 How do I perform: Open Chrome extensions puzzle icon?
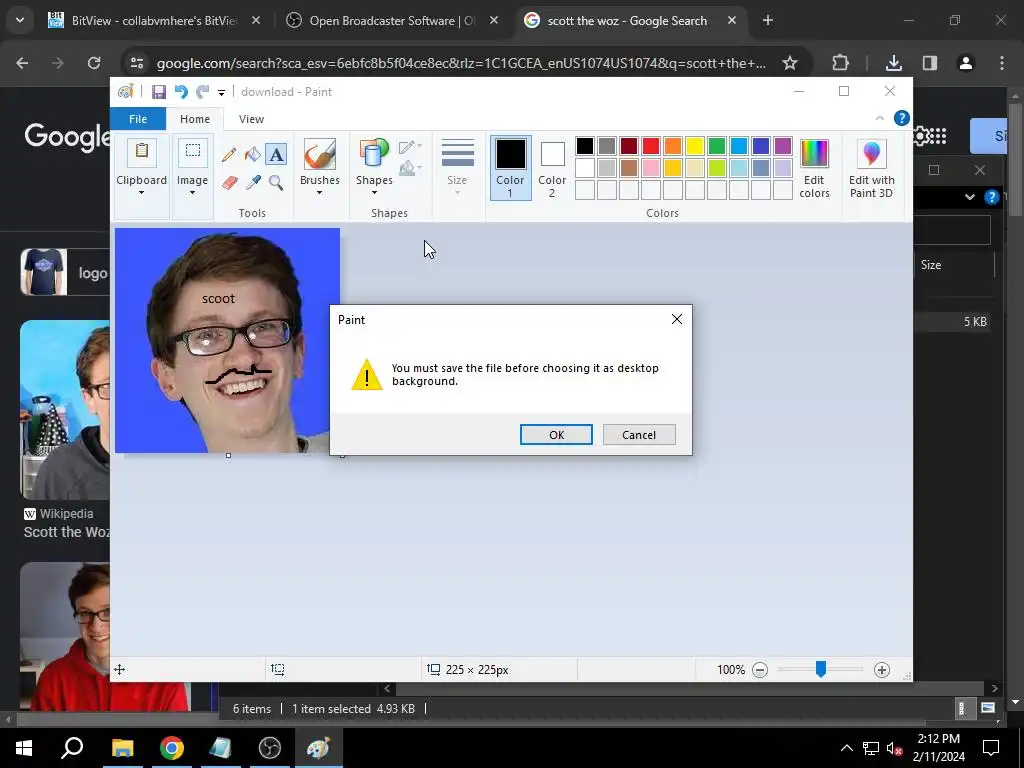coord(840,63)
